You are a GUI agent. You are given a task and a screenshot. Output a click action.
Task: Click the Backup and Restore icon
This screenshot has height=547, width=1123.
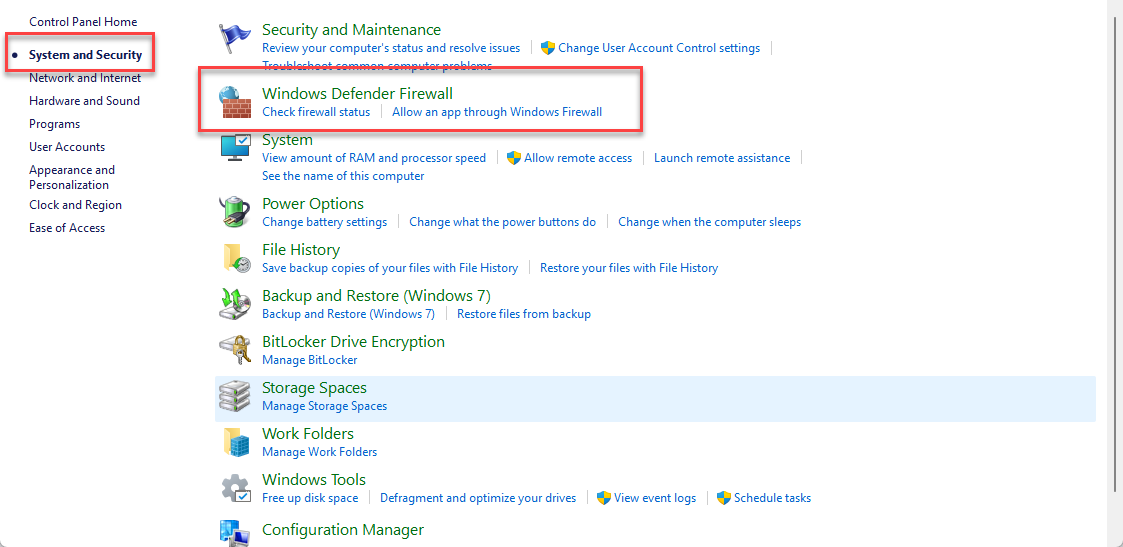pos(235,304)
